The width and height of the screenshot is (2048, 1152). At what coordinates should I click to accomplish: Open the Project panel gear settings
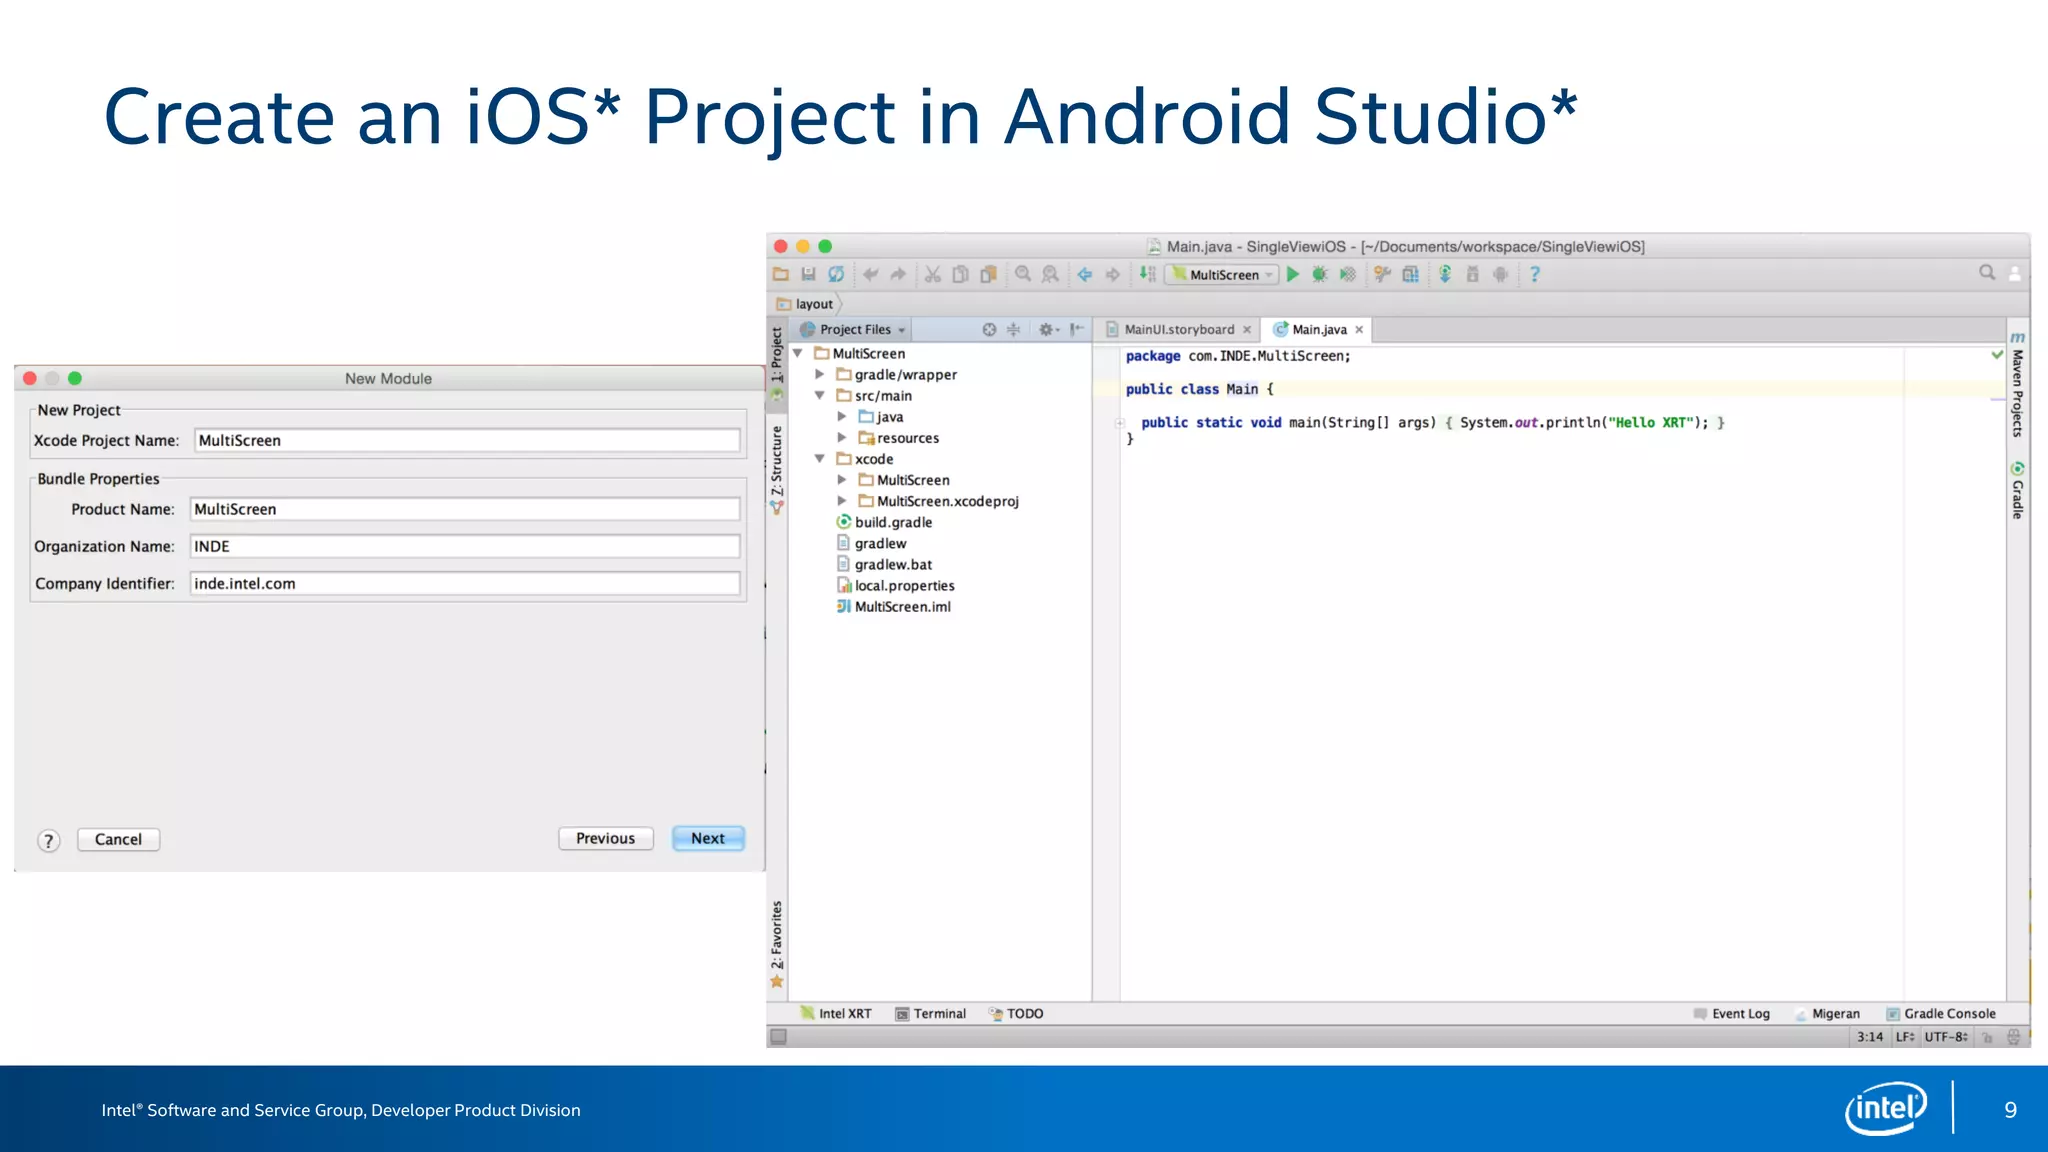1047,329
